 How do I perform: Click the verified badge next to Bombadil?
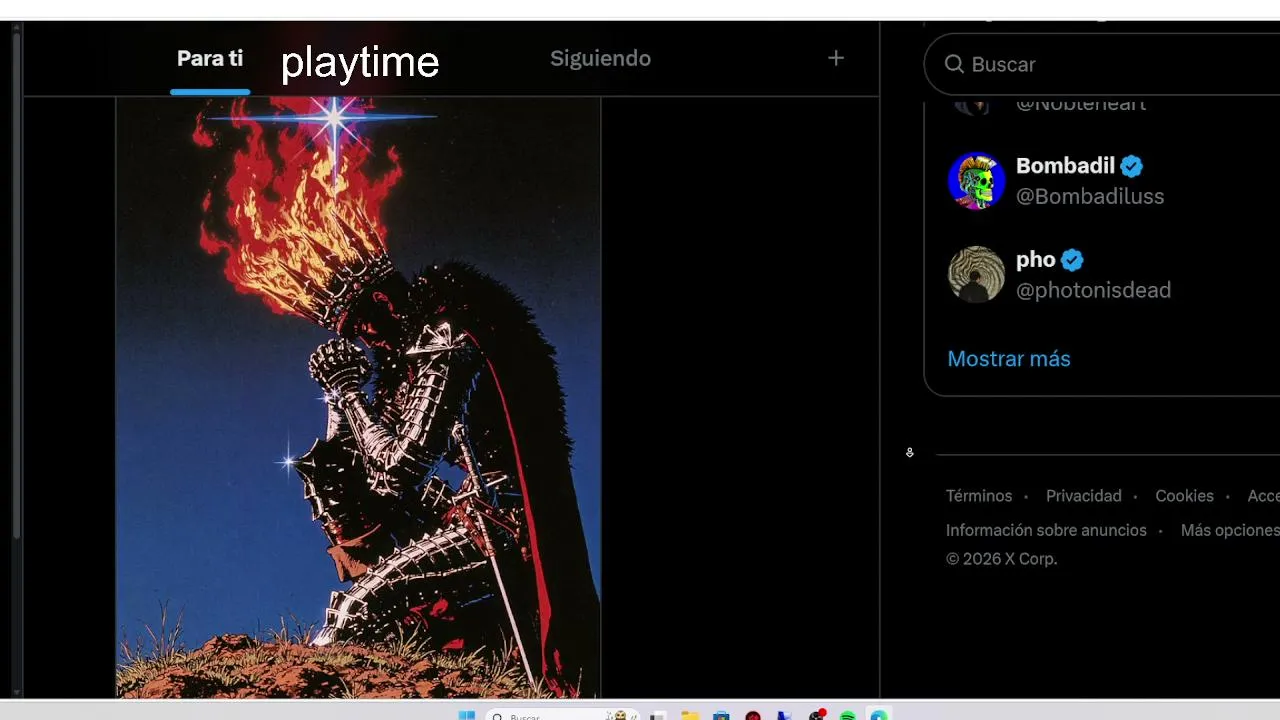(x=1131, y=166)
